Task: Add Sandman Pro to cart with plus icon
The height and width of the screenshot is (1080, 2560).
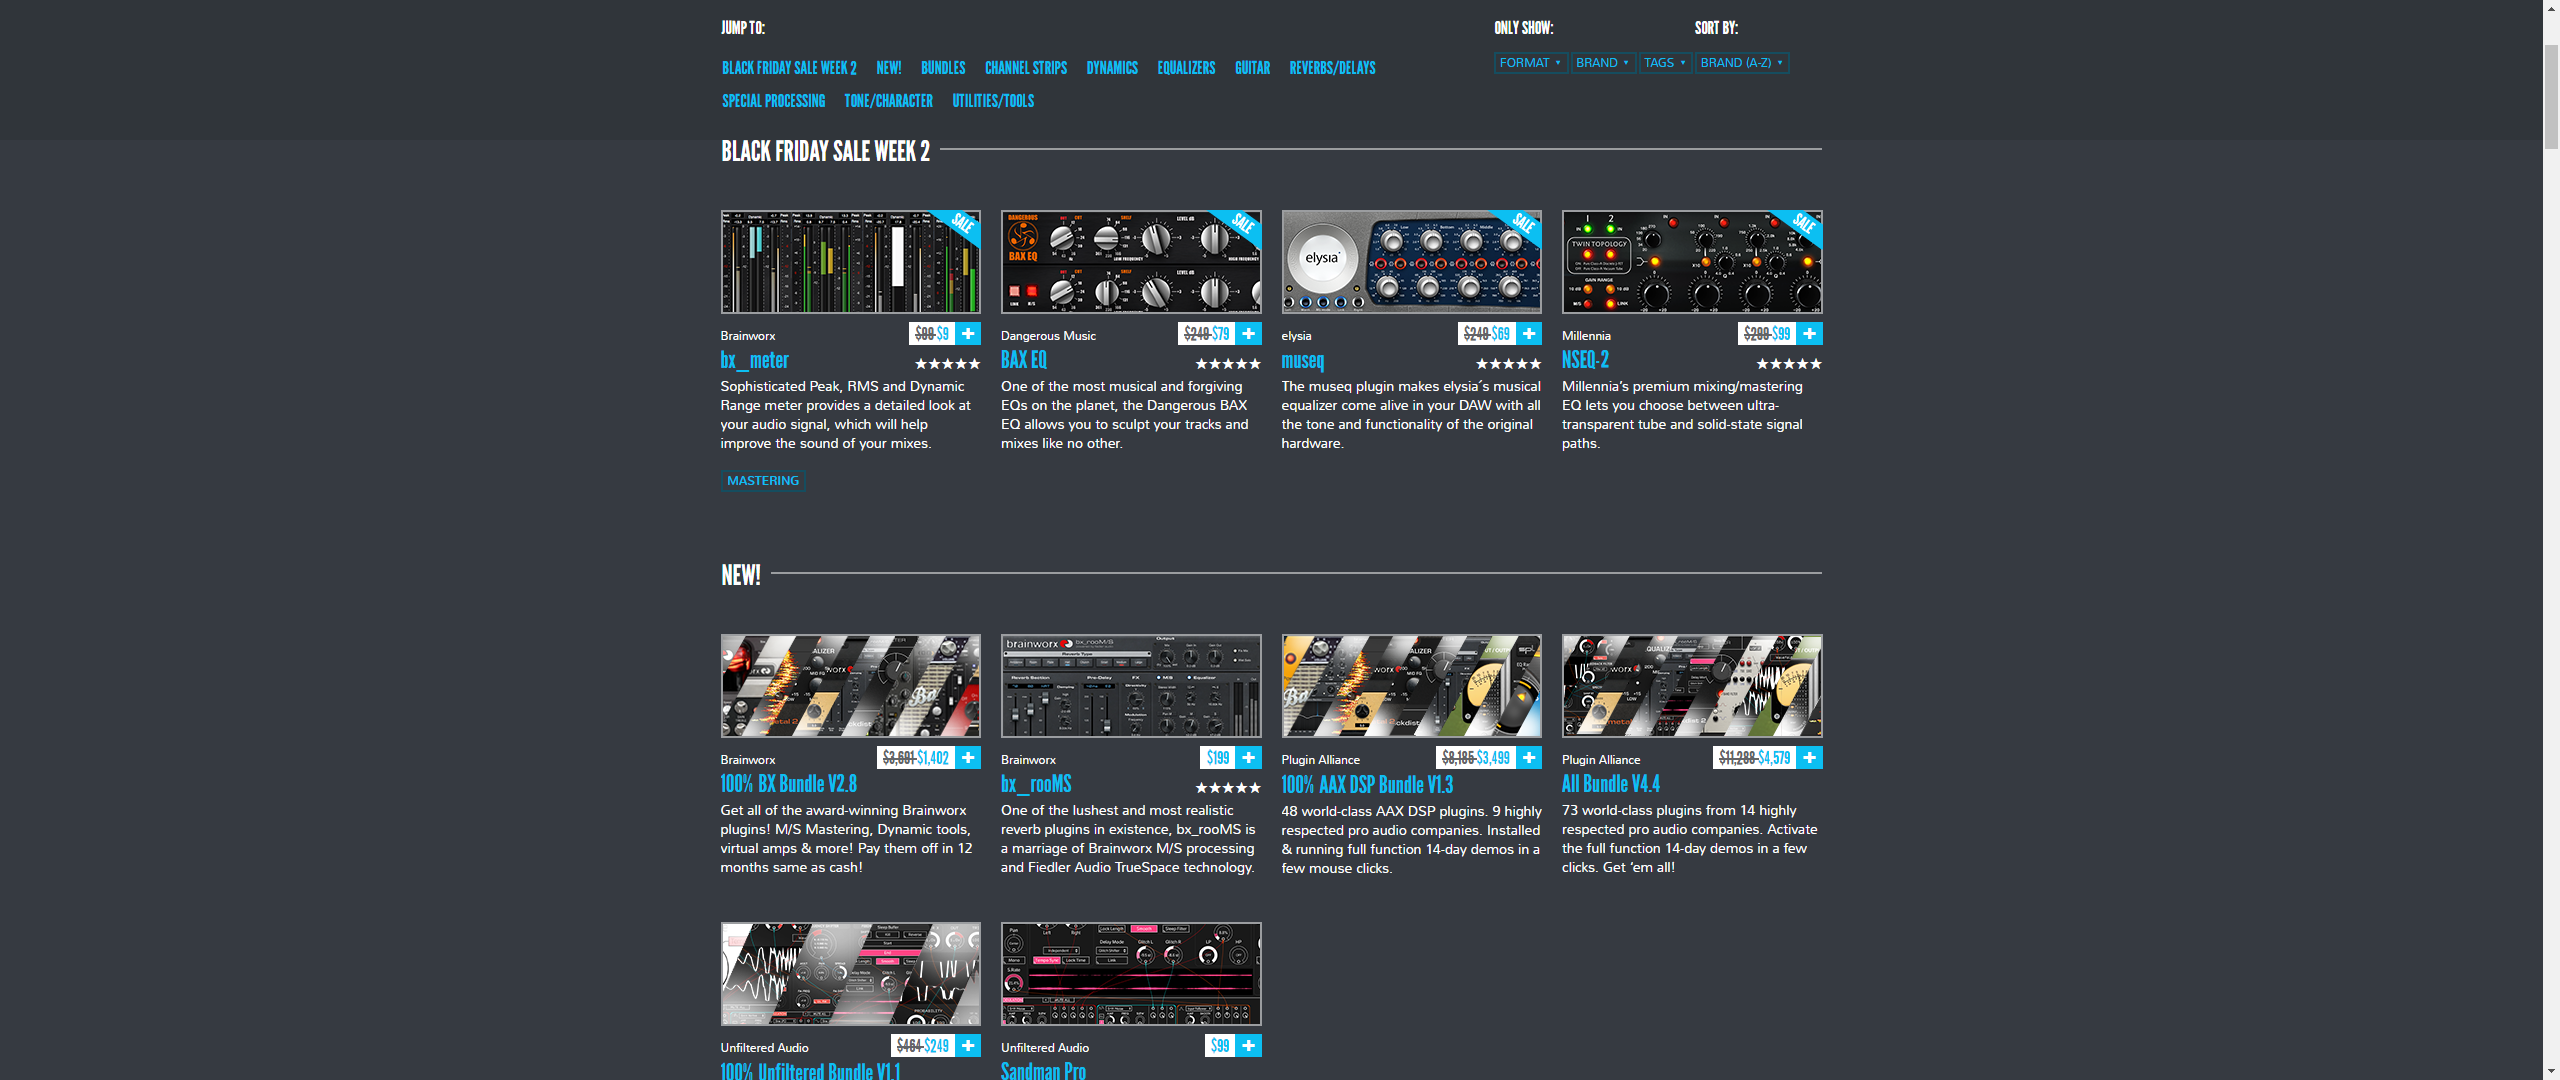Action: pos(1249,1045)
